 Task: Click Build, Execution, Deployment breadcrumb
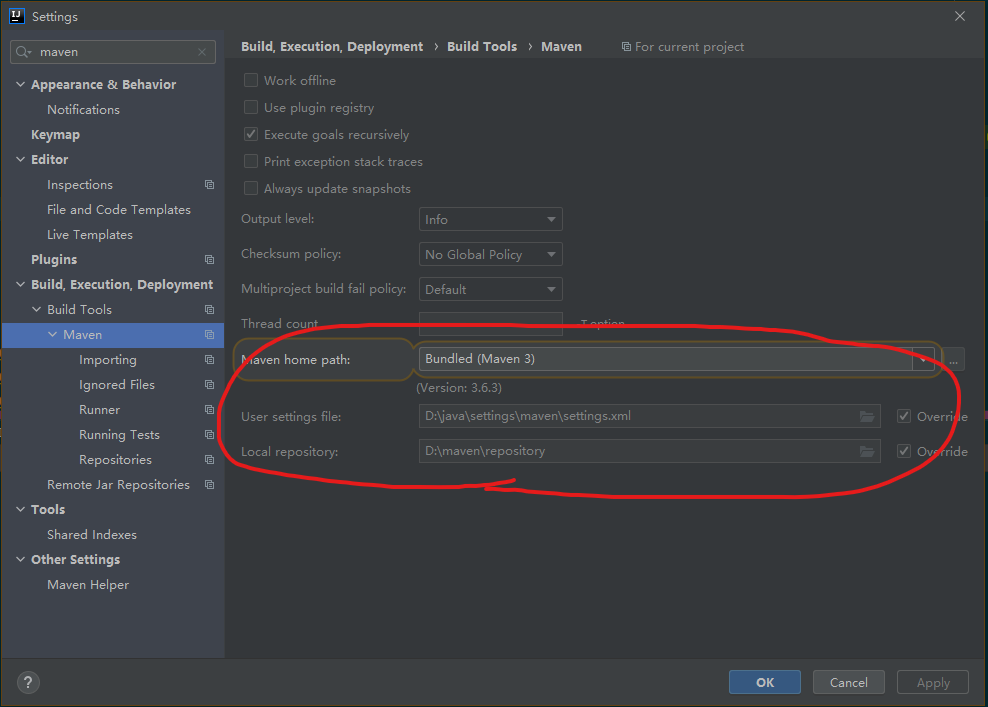[x=332, y=47]
